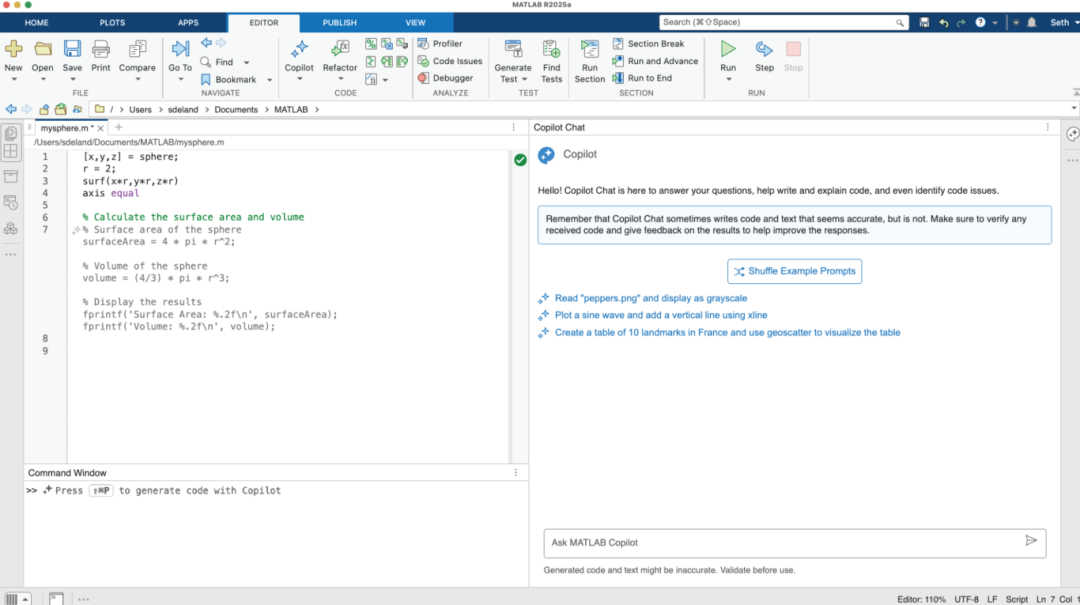
Task: Navigate back arrow in address bar
Action: coord(11,110)
